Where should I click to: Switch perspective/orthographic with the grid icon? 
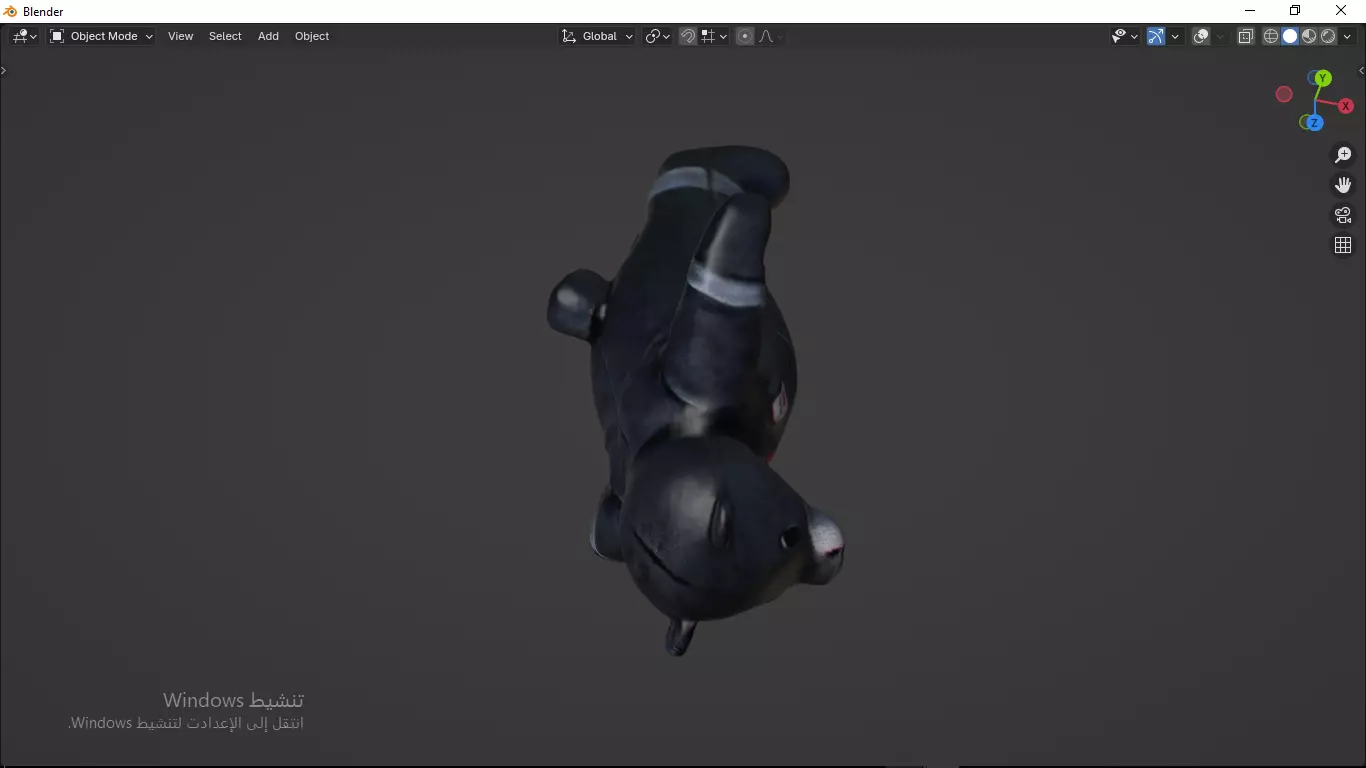tap(1343, 245)
